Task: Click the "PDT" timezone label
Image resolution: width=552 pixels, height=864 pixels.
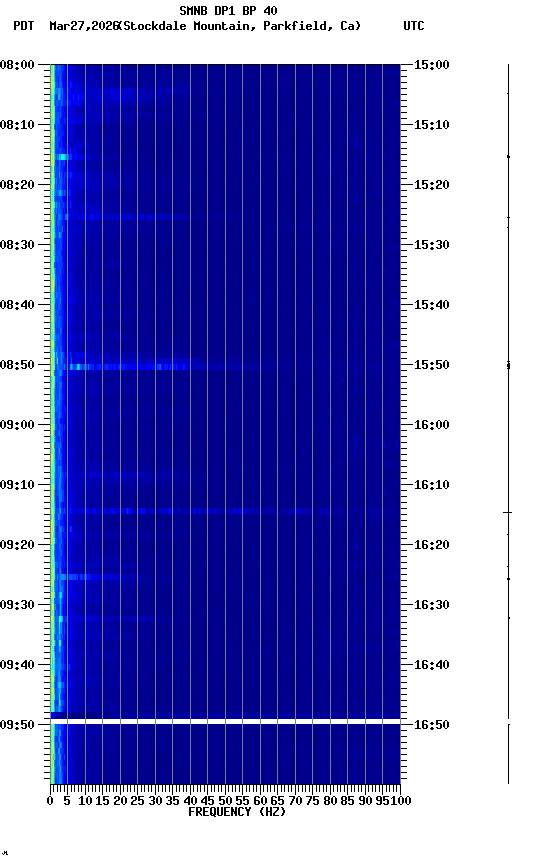Action: coord(24,26)
